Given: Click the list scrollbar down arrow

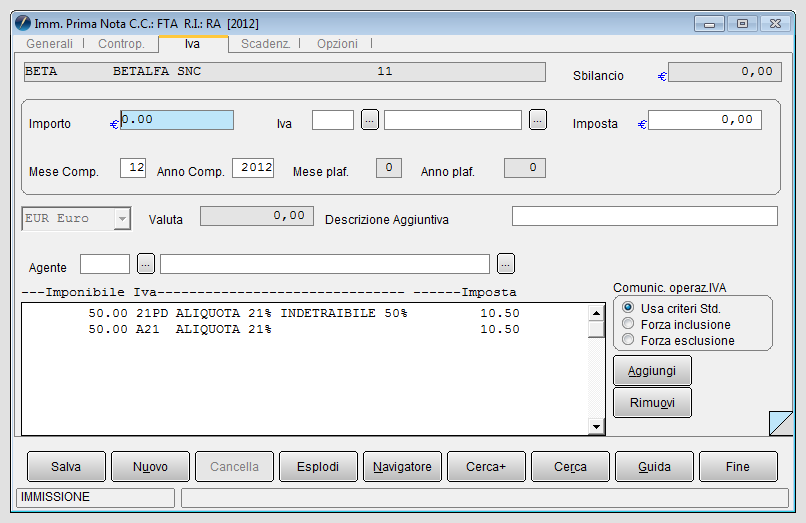Looking at the screenshot, I should (596, 426).
